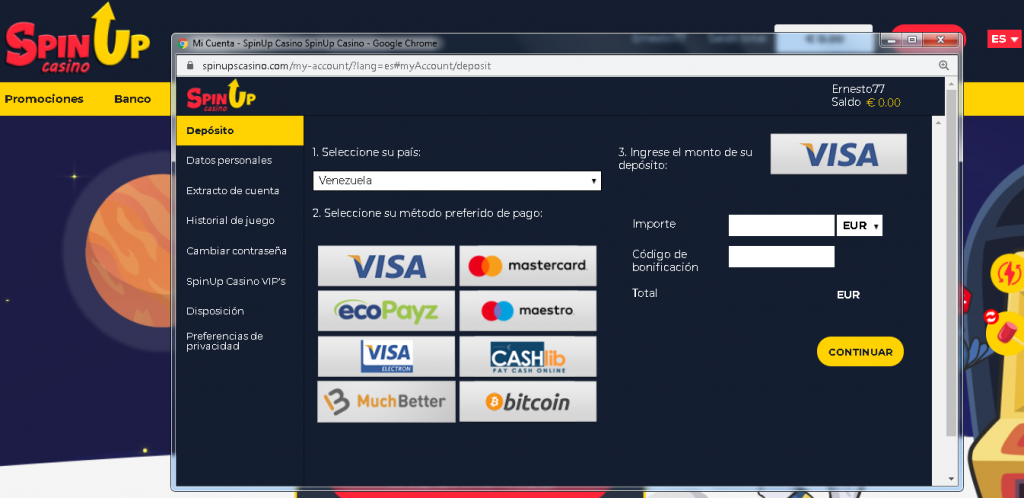The image size is (1024, 498).
Task: Click the red refresh badge icon on the right
Action: click(x=991, y=317)
